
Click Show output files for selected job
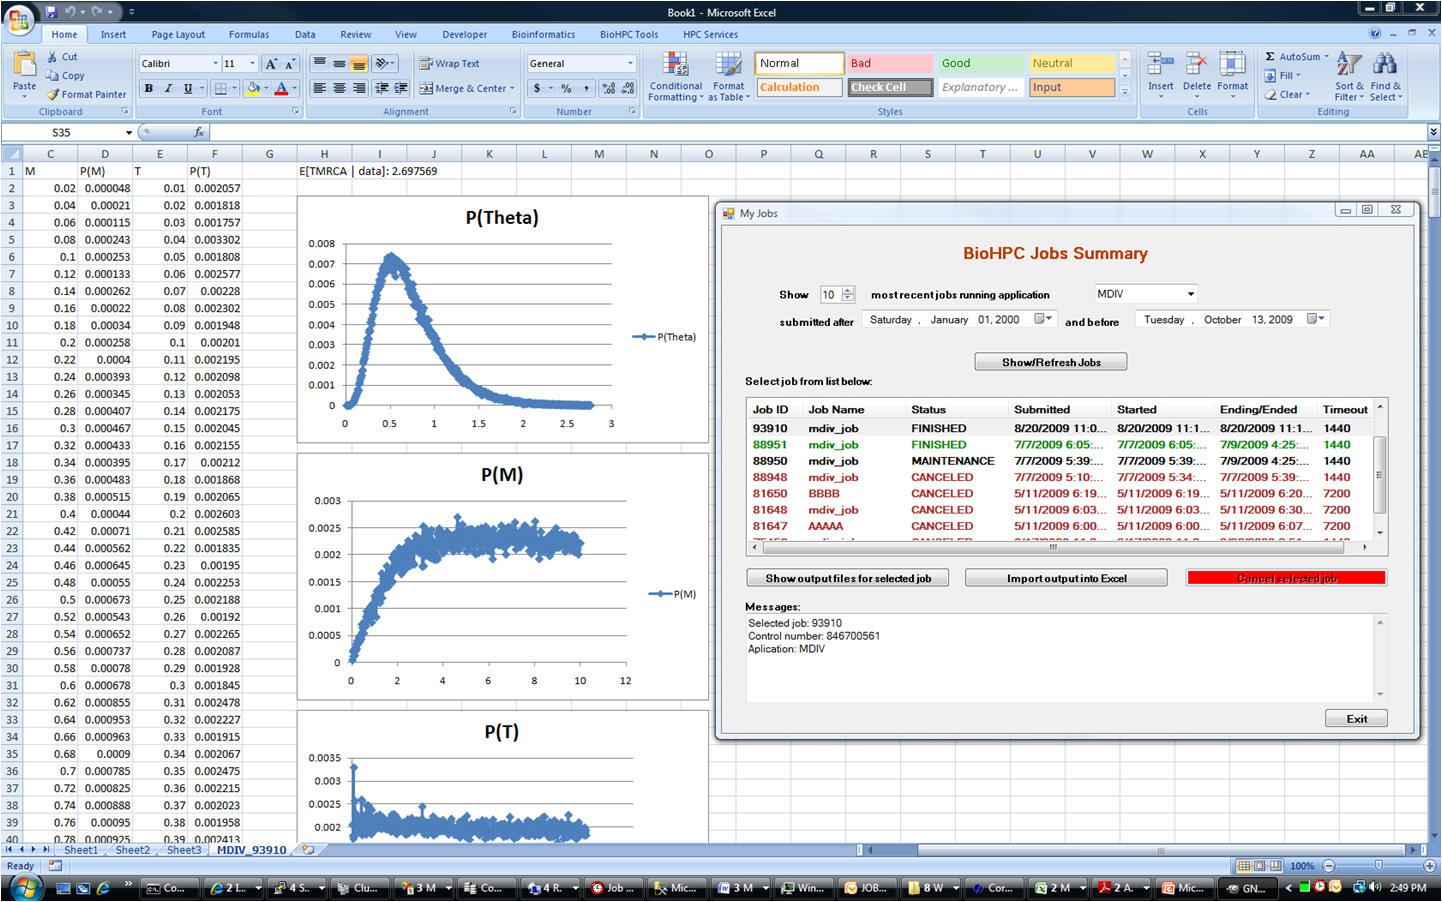point(848,578)
